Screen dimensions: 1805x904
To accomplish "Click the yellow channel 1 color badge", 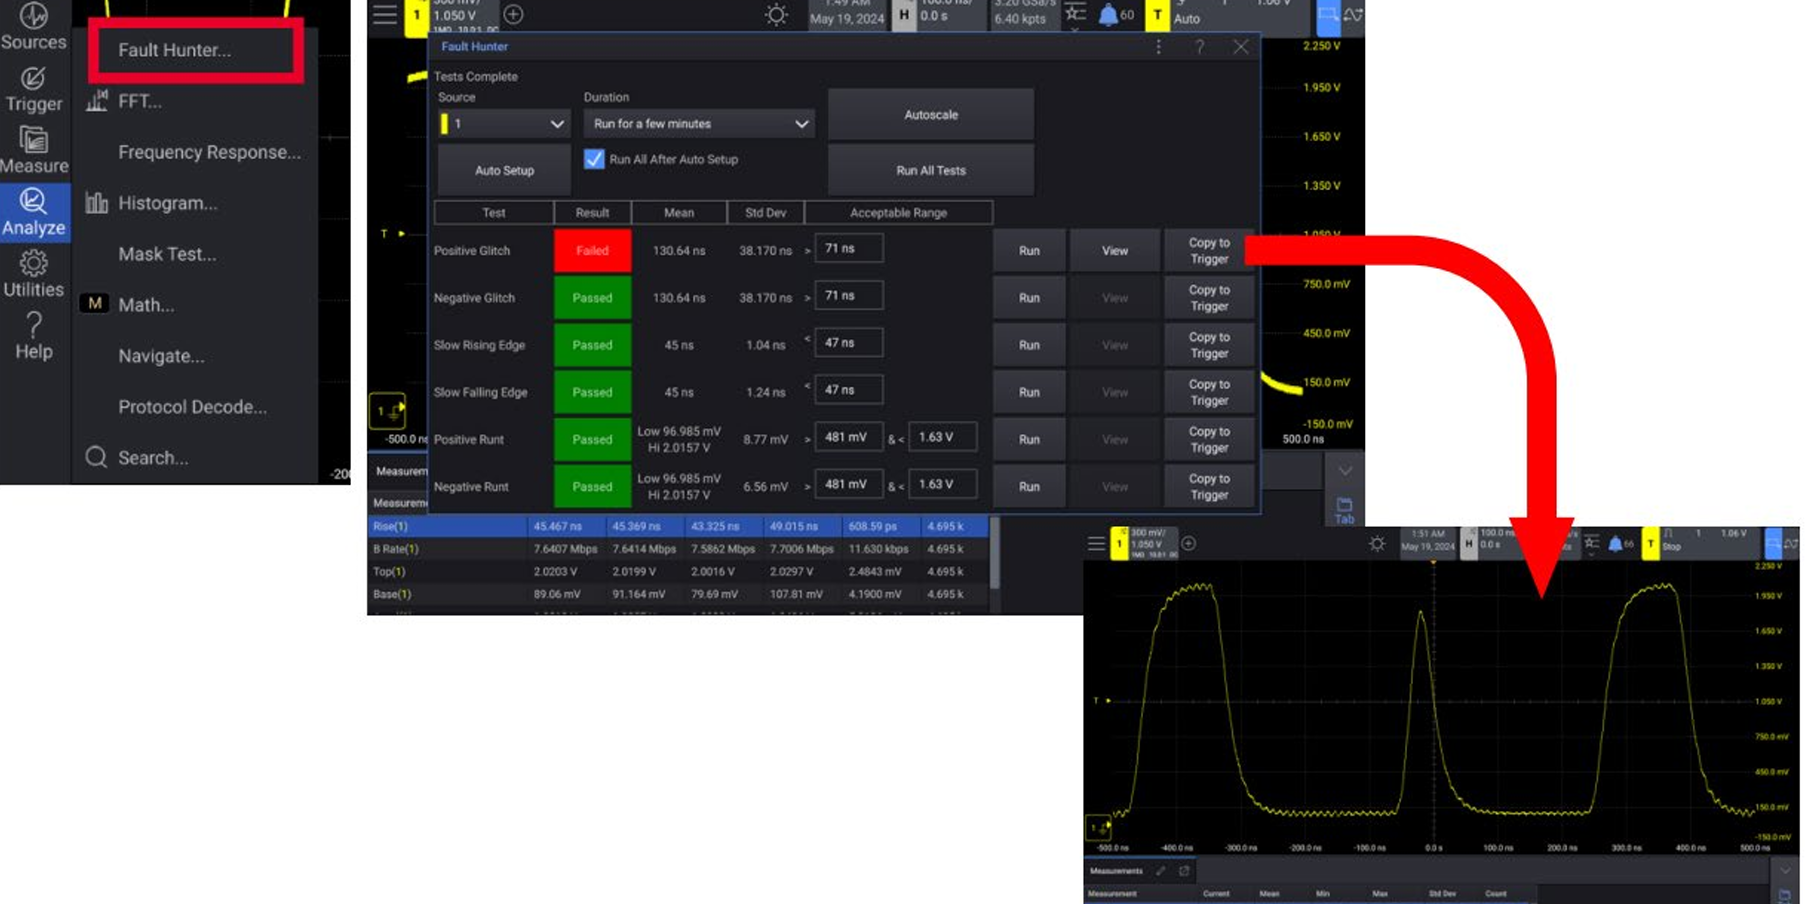I will click(x=417, y=15).
